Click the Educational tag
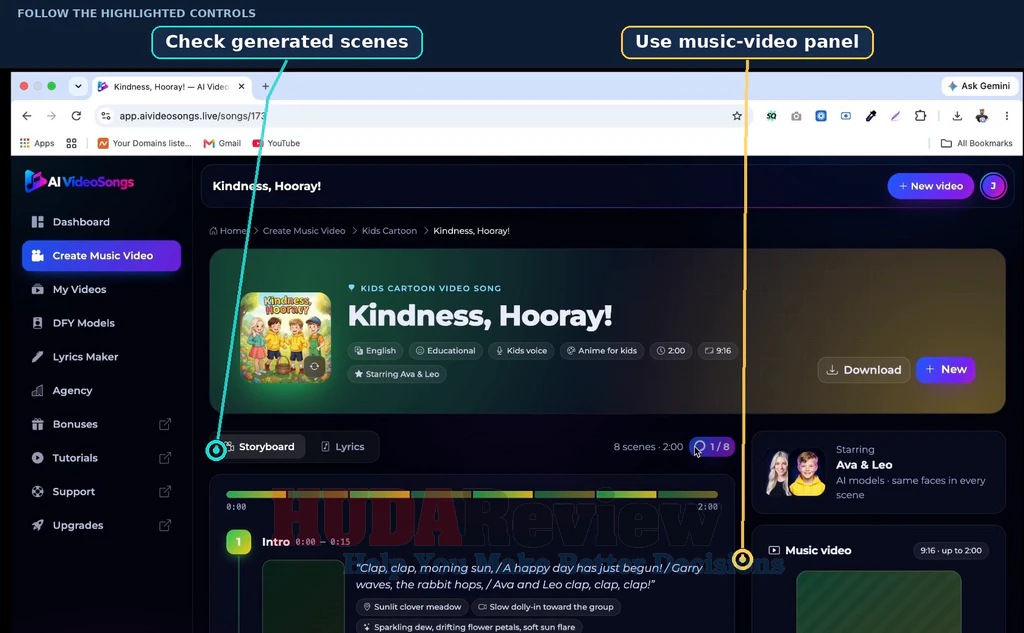Viewport: 1024px width, 633px height. click(x=446, y=351)
